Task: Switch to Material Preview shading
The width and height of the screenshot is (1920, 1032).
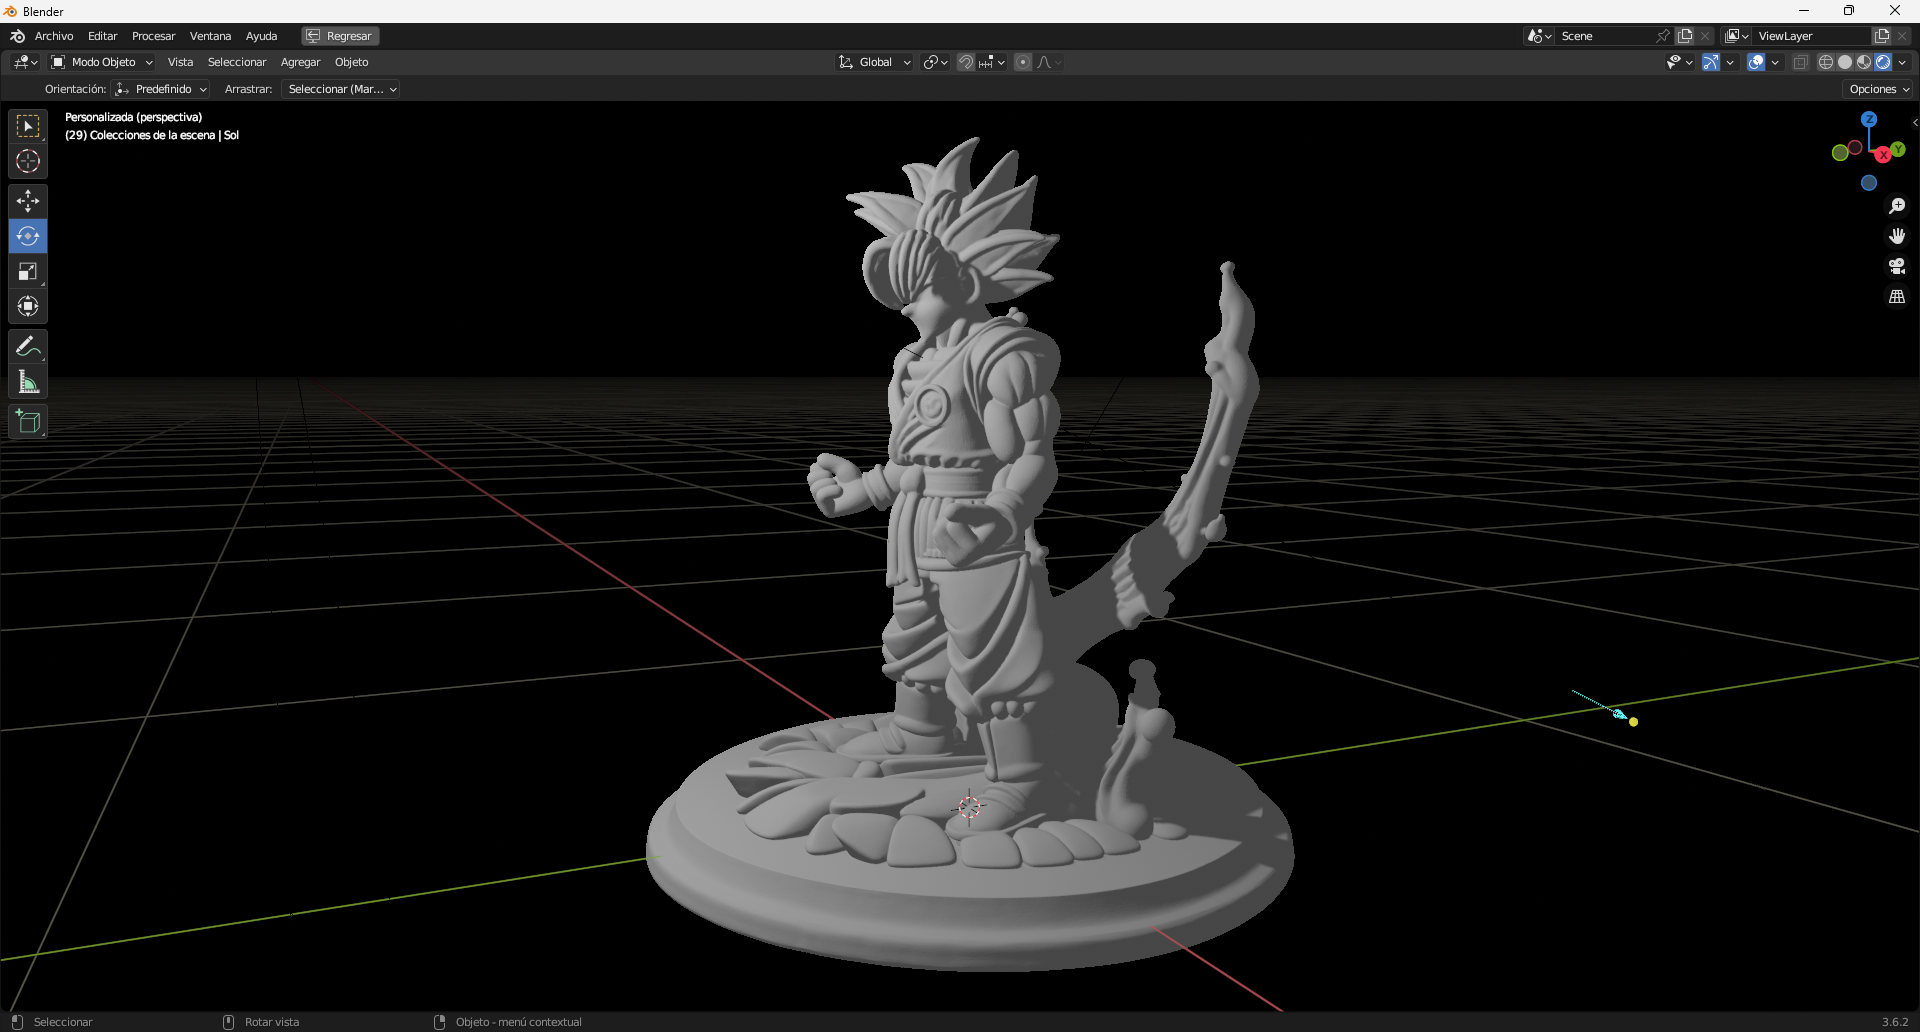Action: coord(1865,61)
